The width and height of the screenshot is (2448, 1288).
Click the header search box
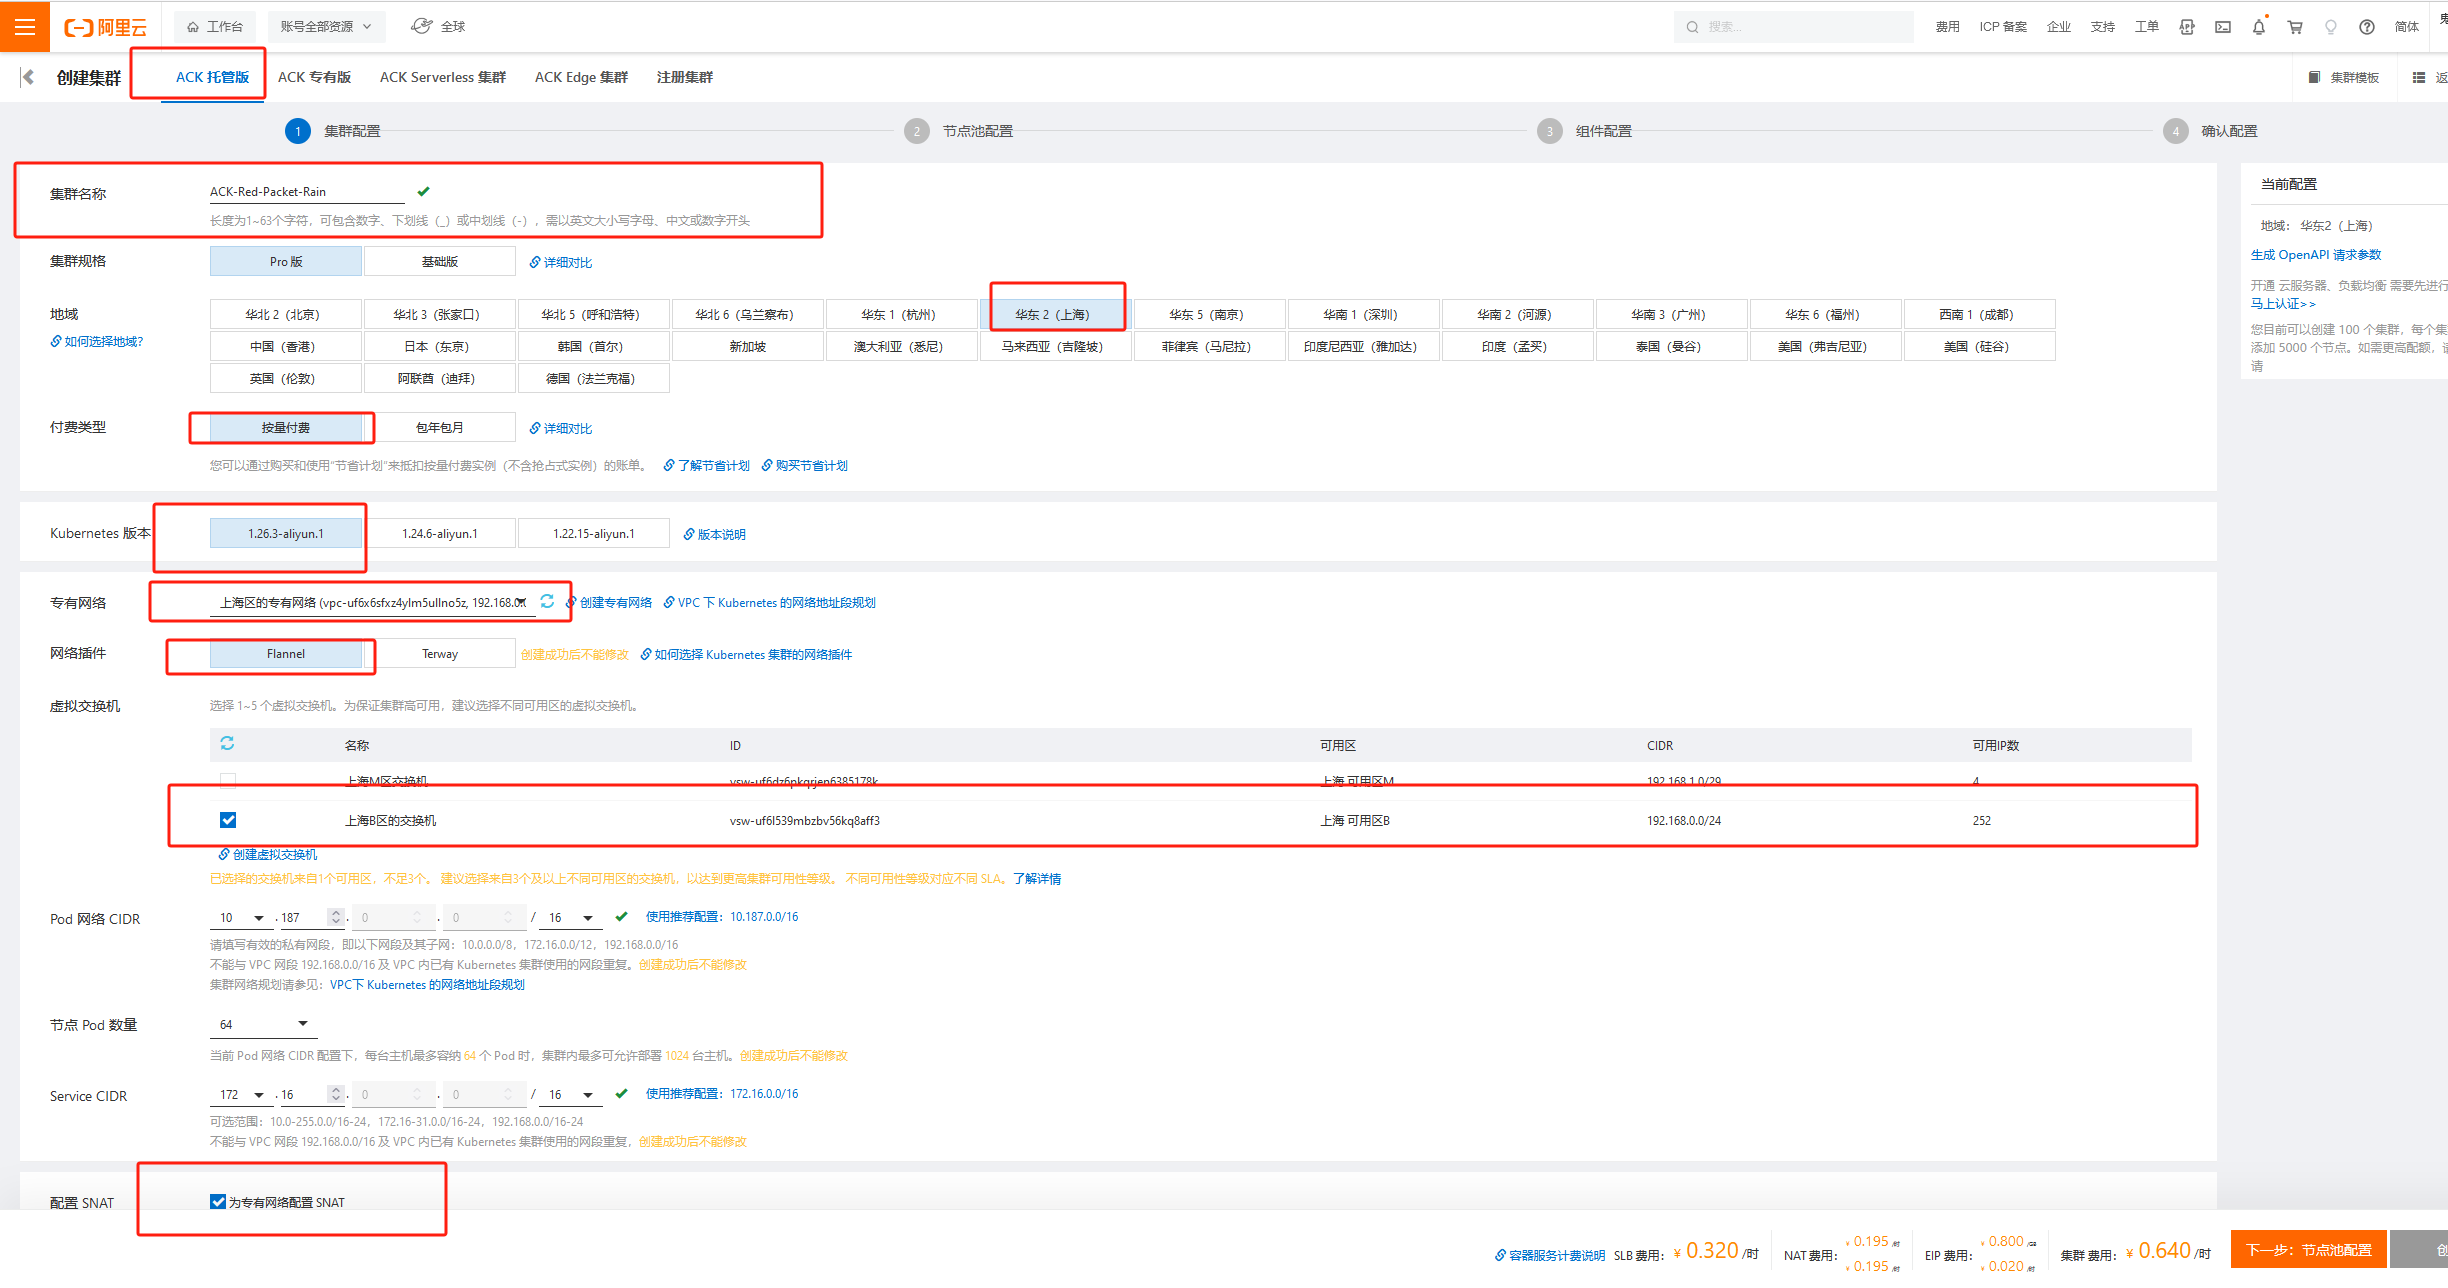point(1793,27)
